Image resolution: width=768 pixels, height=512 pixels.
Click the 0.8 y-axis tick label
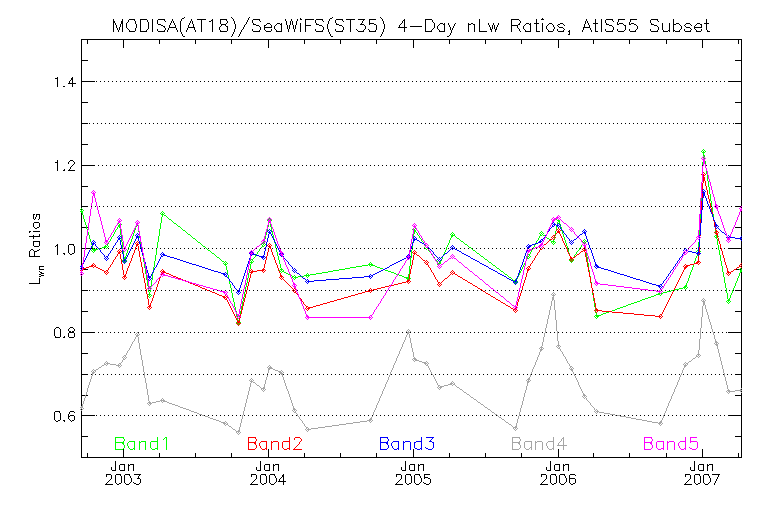pyautogui.click(x=65, y=333)
